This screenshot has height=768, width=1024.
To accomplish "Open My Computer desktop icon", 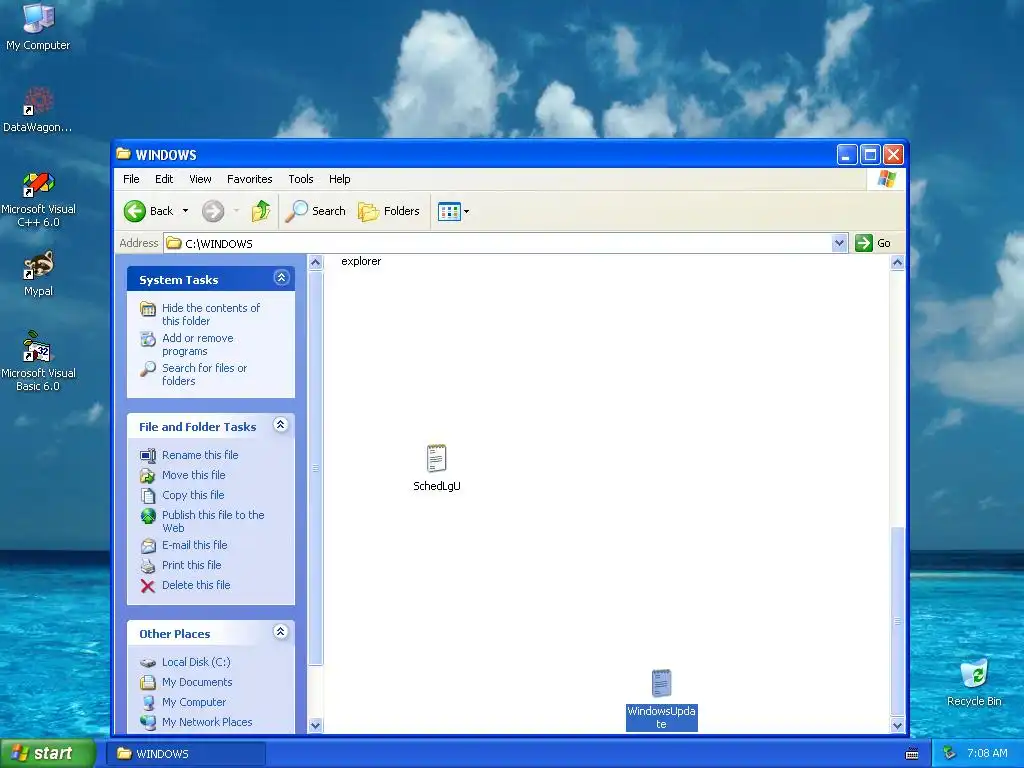I will (38, 26).
